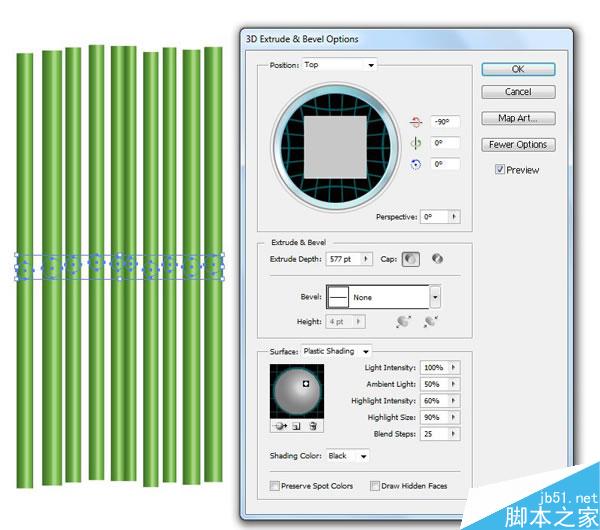The width and height of the screenshot is (600, 530).
Task: Turn cap on for solid appearance
Action: pos(411,259)
